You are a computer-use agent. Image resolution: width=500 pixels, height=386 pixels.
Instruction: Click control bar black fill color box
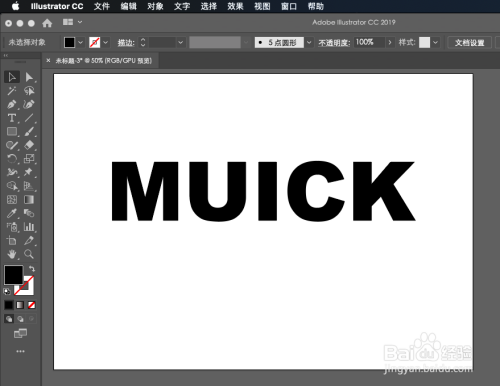click(x=69, y=42)
